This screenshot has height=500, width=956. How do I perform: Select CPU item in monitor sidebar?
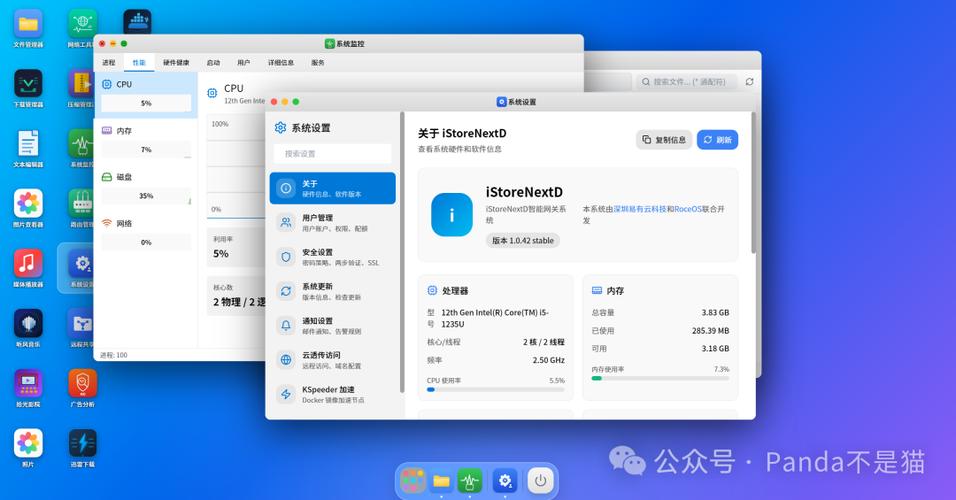(146, 95)
